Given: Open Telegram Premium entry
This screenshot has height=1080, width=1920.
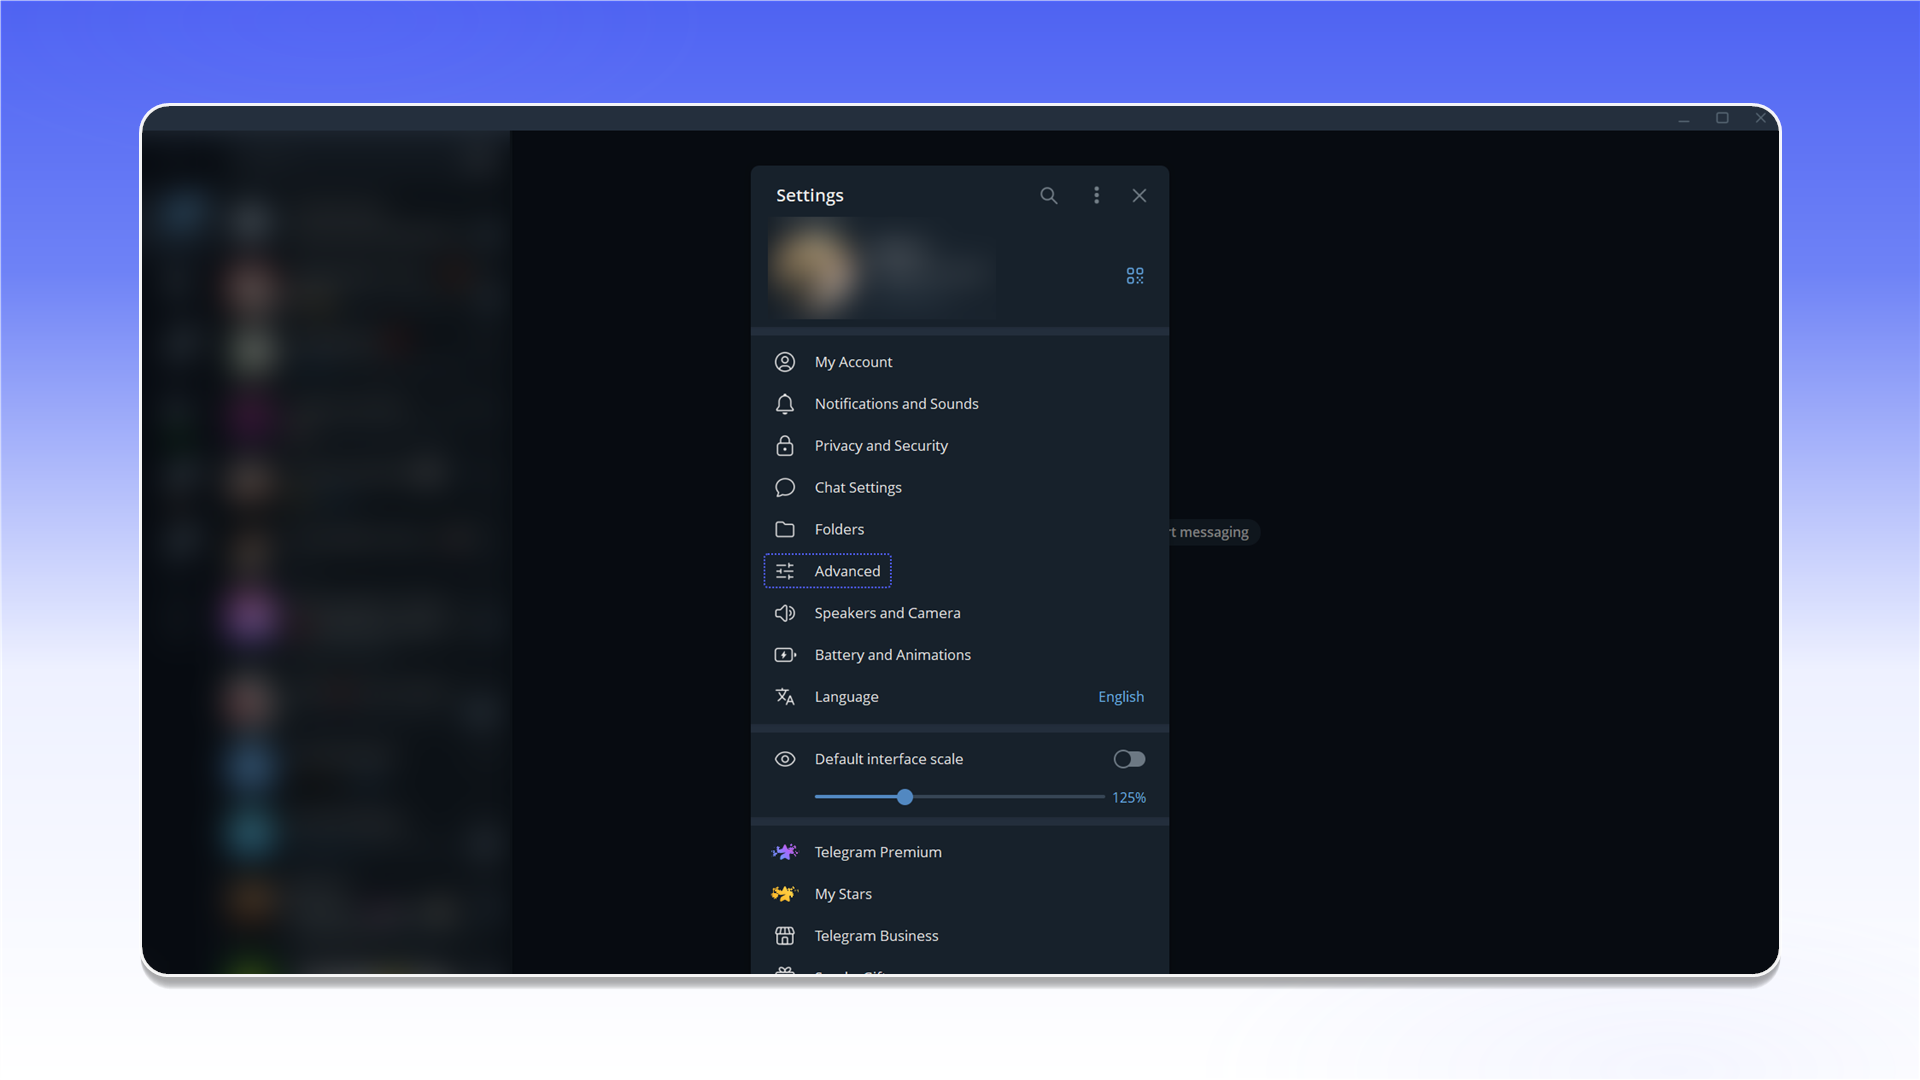Looking at the screenshot, I should [960, 852].
